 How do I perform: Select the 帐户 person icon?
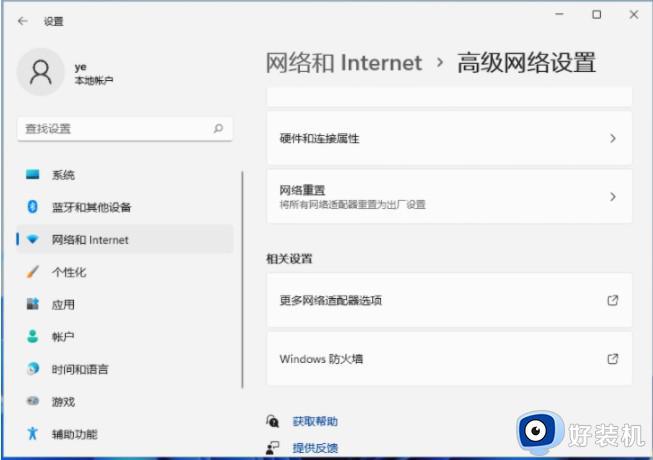point(32,336)
